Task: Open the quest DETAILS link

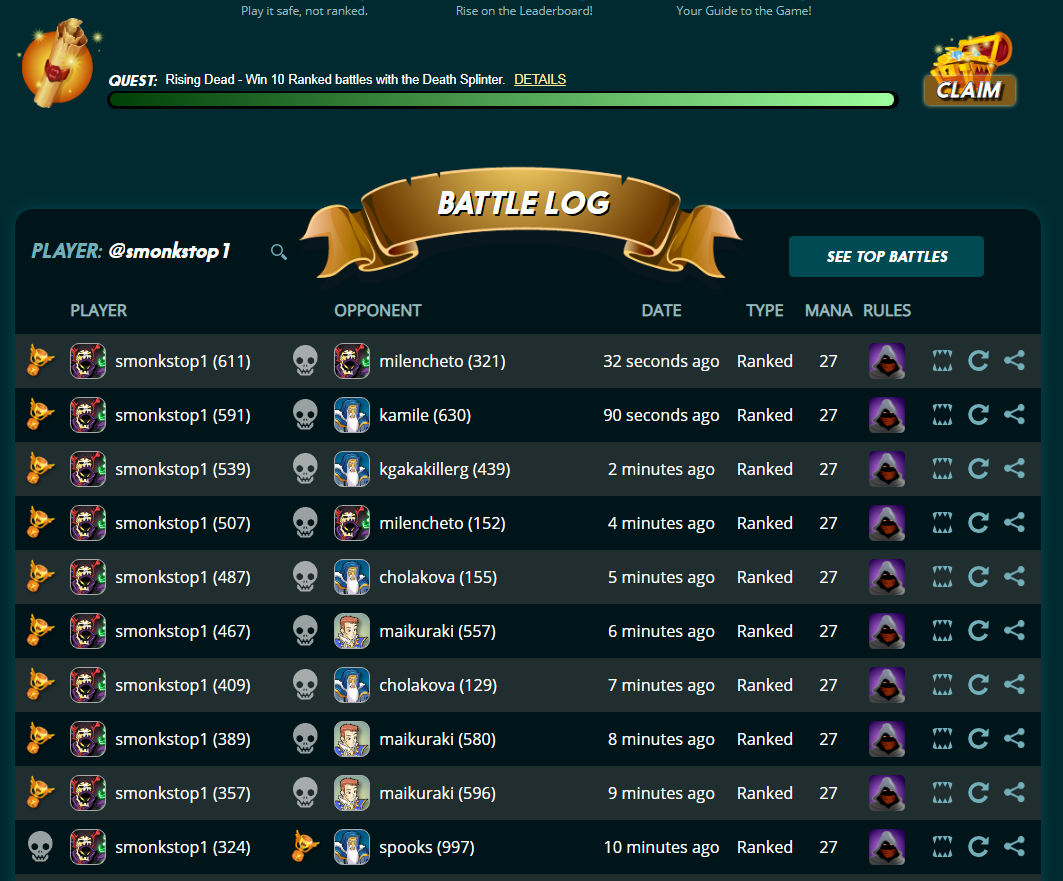Action: point(540,79)
